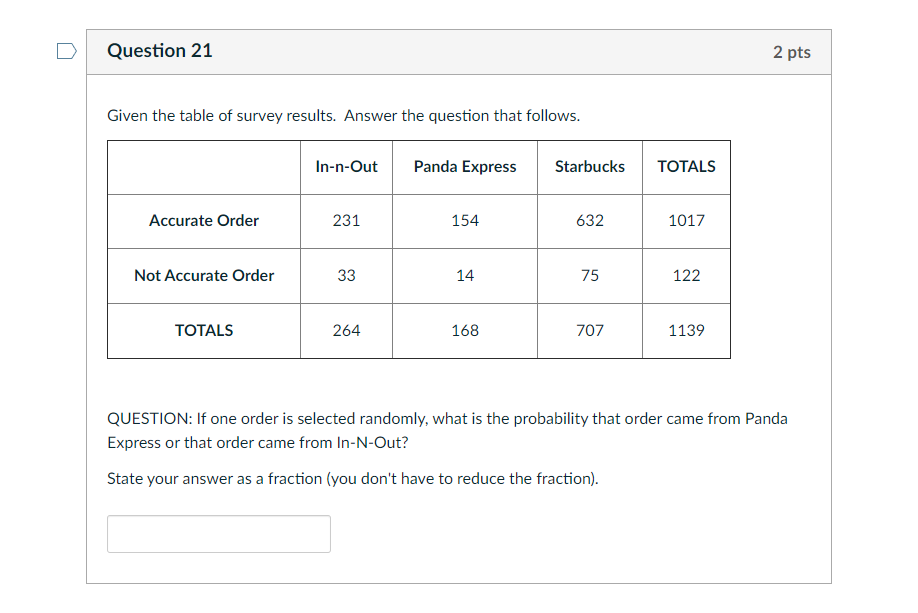Click the TOTALS column header

tap(686, 167)
